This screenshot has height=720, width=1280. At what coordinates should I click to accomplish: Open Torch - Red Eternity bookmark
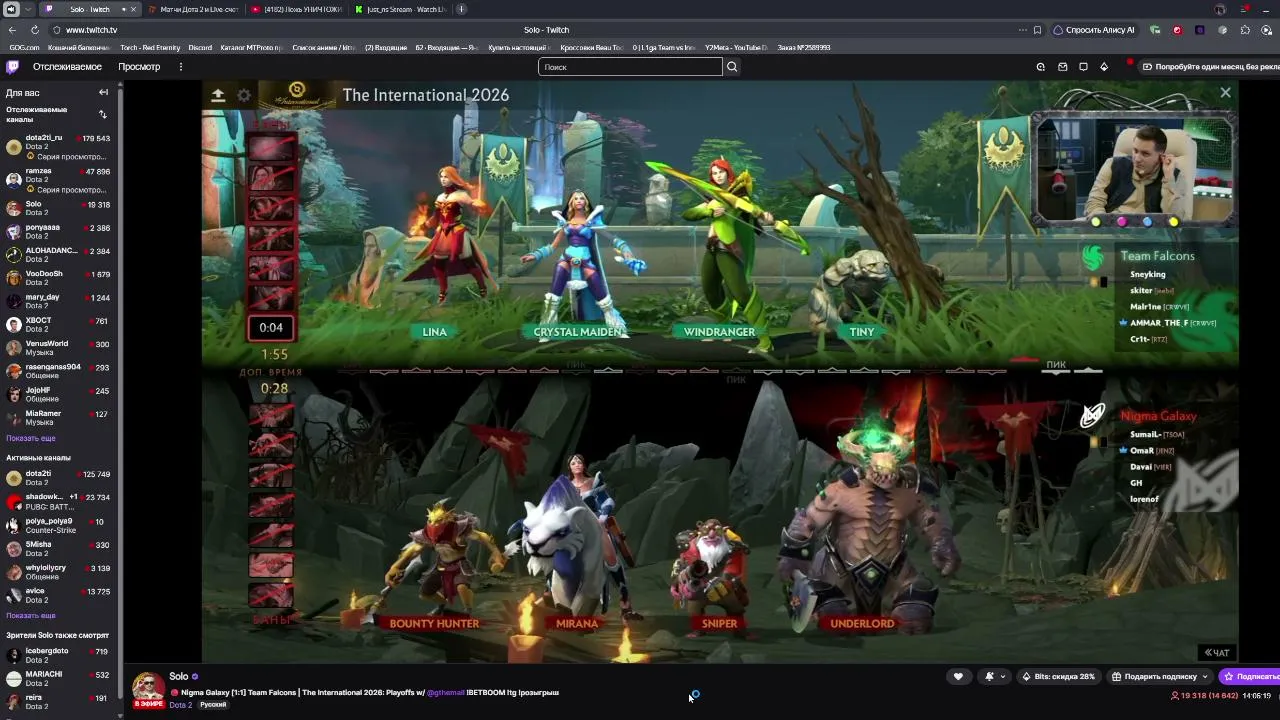pos(150,48)
